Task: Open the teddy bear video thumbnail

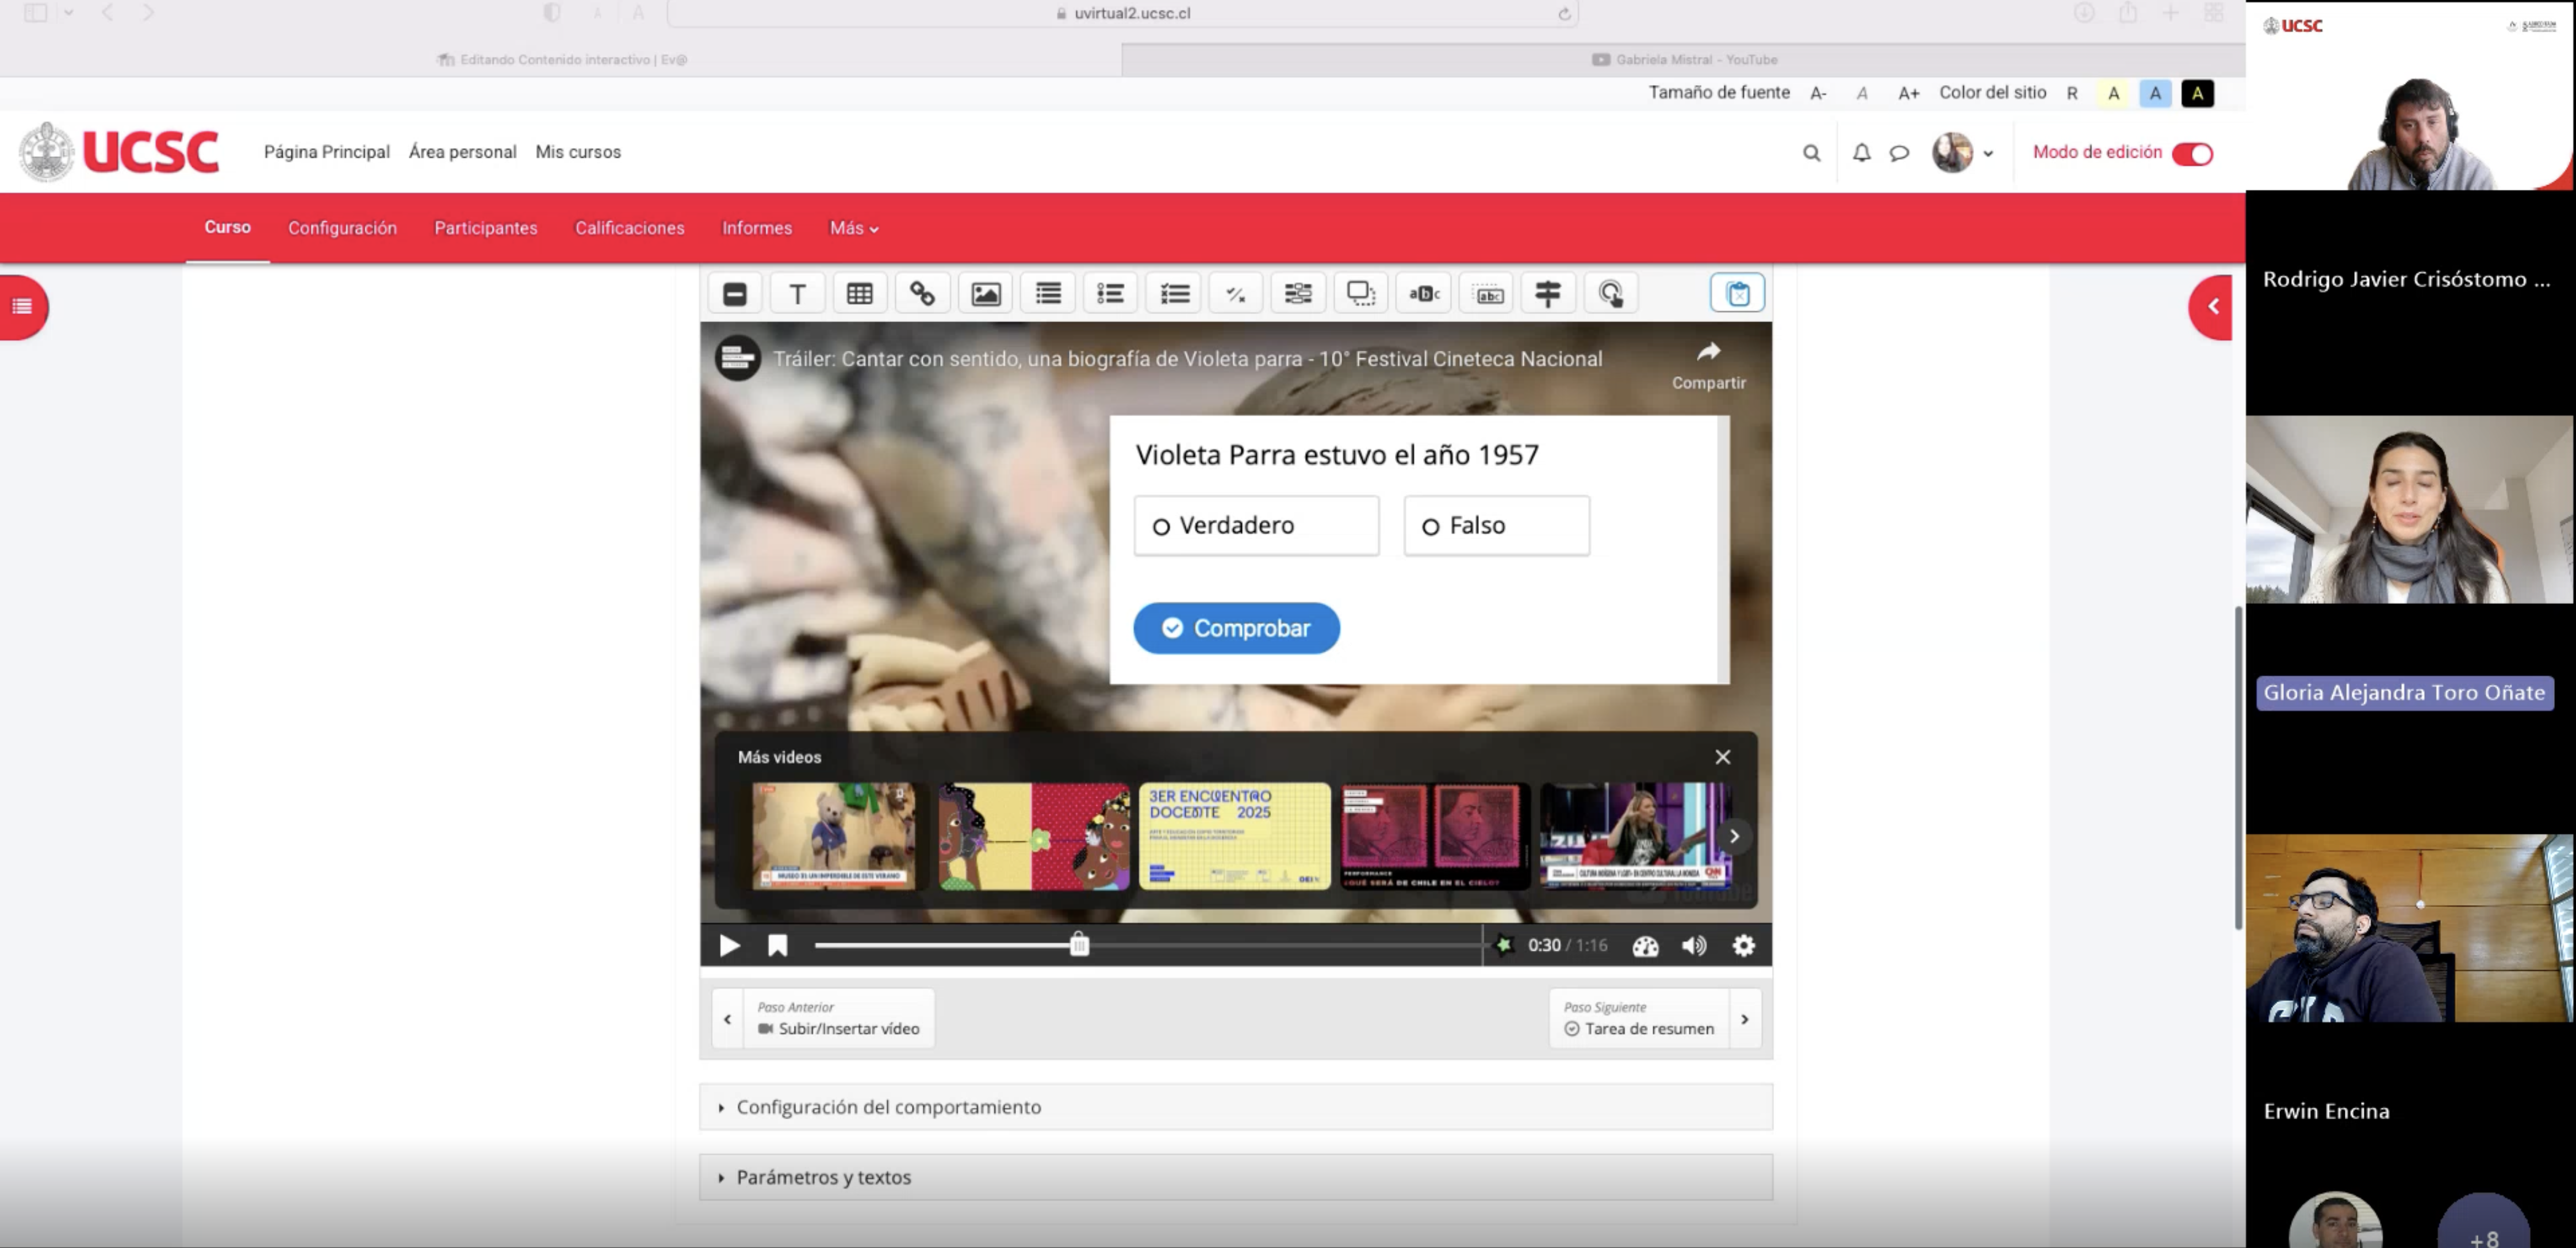Action: tap(833, 836)
